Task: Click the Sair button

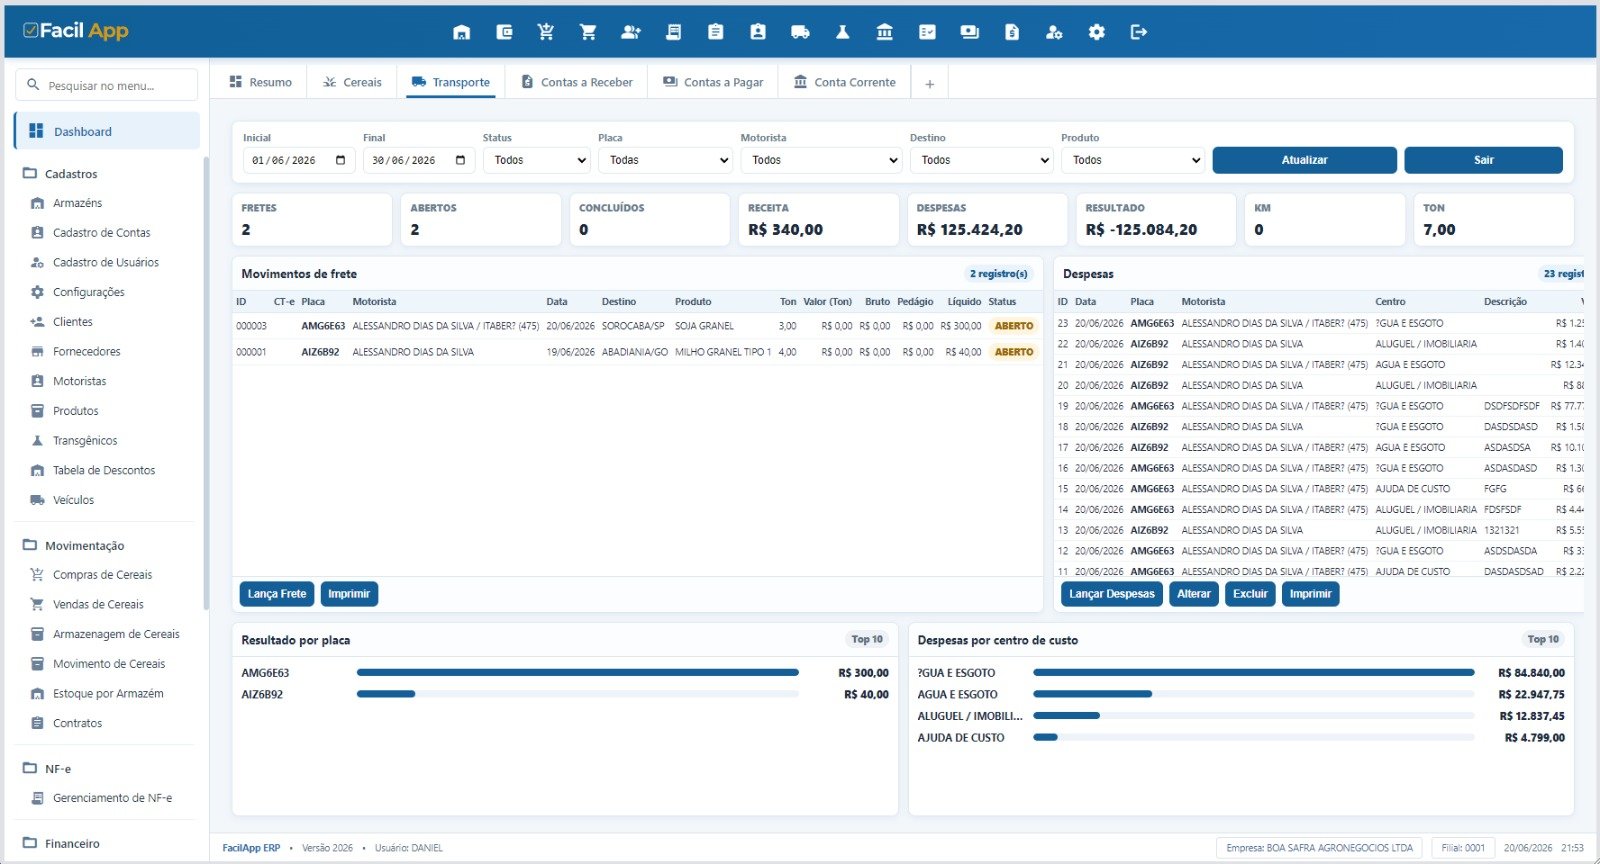Action: coord(1483,160)
